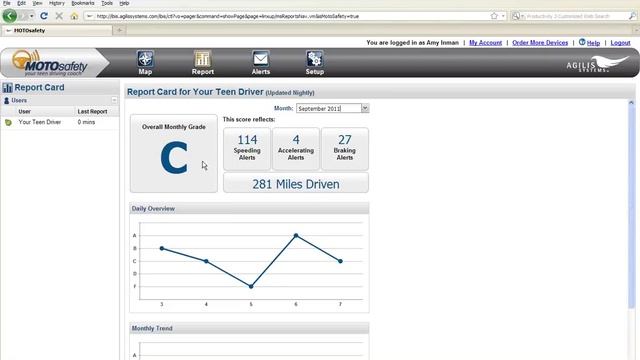640x360 pixels.
Task: Open the File menu
Action: [7, 3]
